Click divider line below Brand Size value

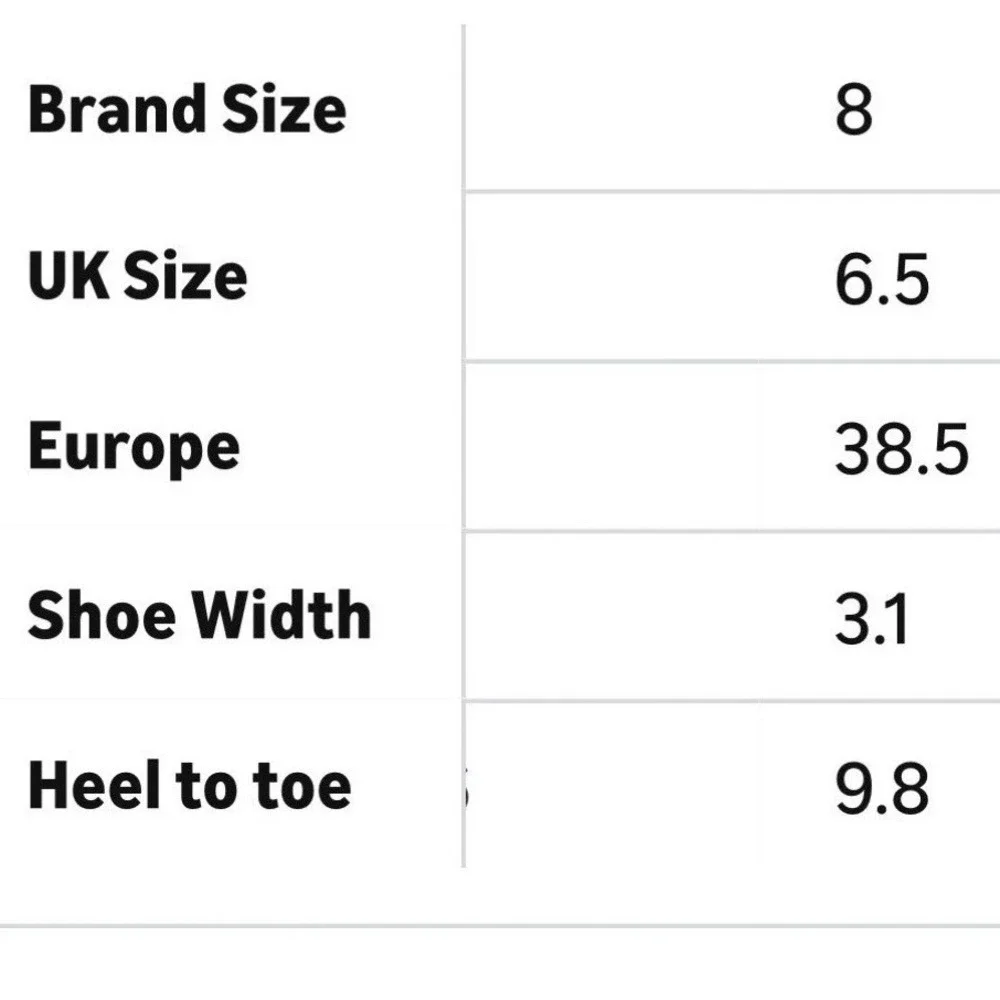point(732,191)
